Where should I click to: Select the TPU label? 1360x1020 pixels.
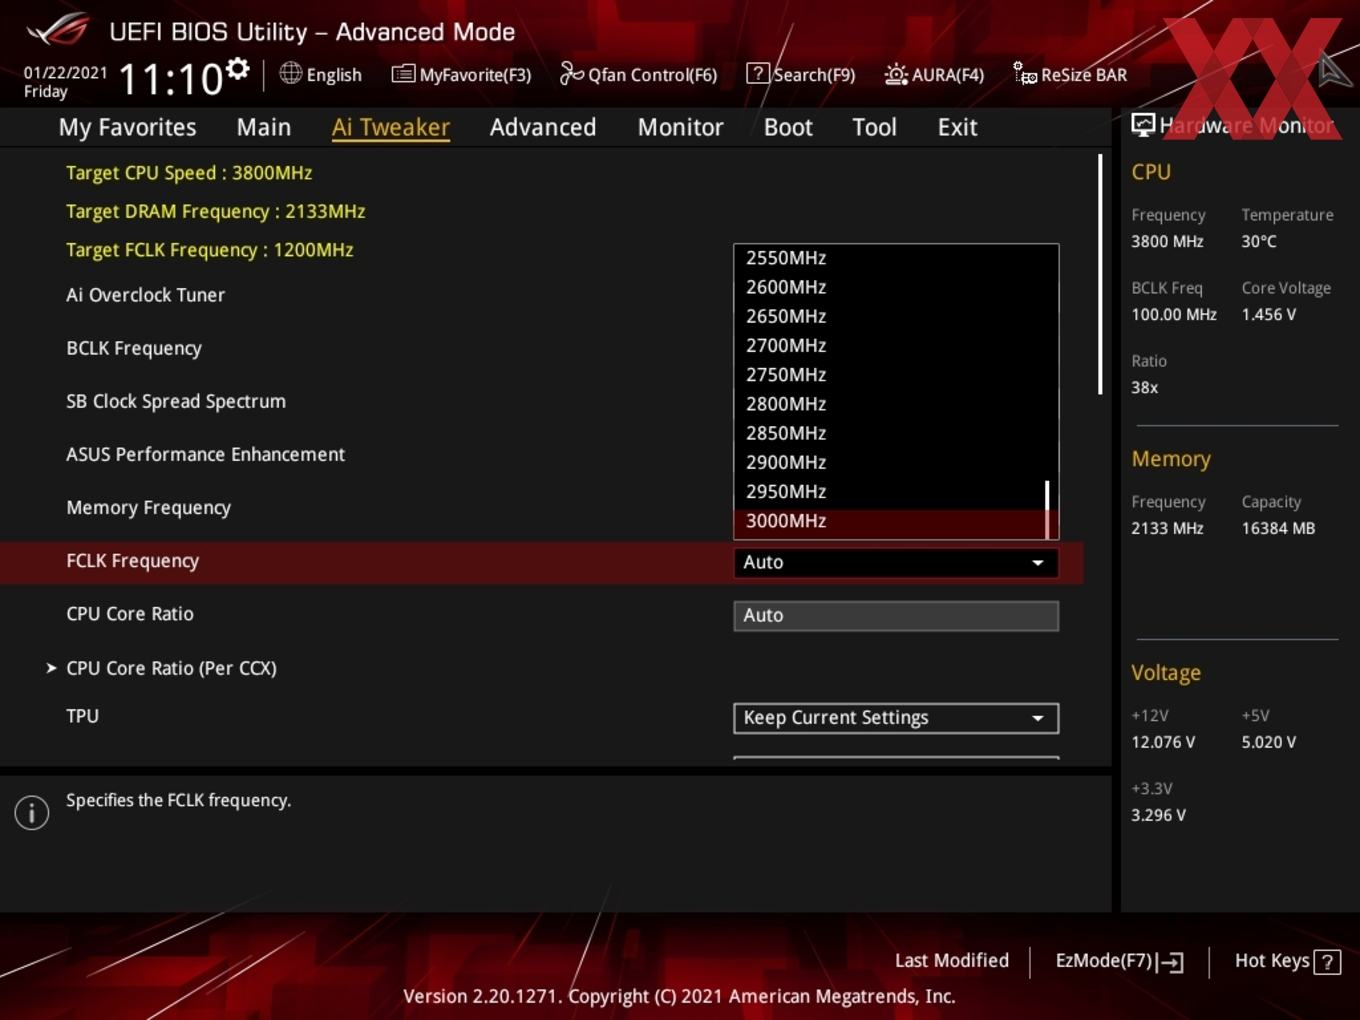pos(82,716)
